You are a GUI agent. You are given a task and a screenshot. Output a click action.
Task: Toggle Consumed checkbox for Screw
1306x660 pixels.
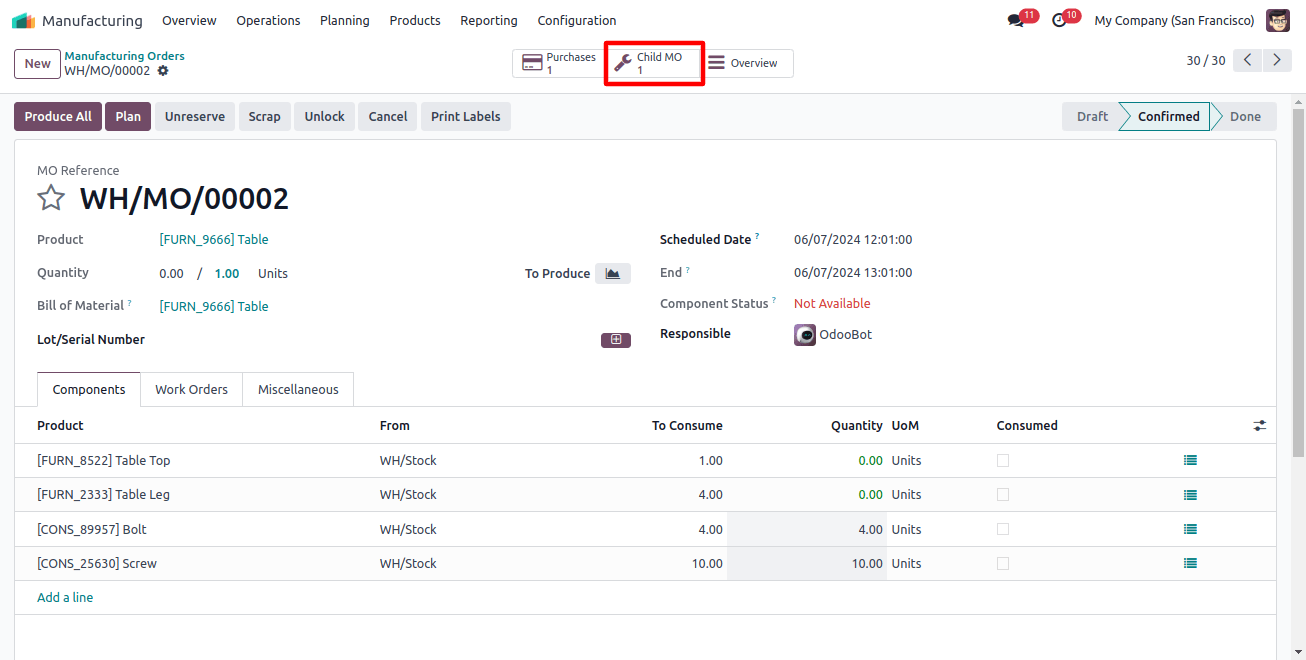(x=1003, y=564)
